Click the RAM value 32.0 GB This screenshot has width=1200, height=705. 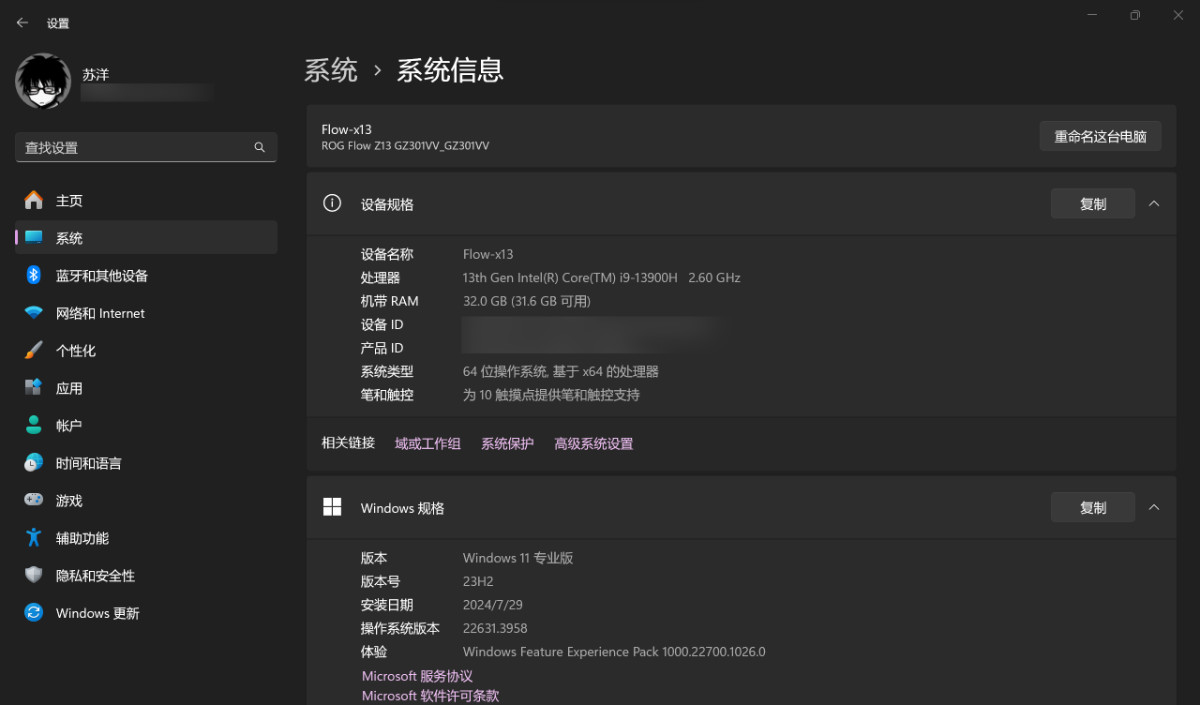click(527, 301)
